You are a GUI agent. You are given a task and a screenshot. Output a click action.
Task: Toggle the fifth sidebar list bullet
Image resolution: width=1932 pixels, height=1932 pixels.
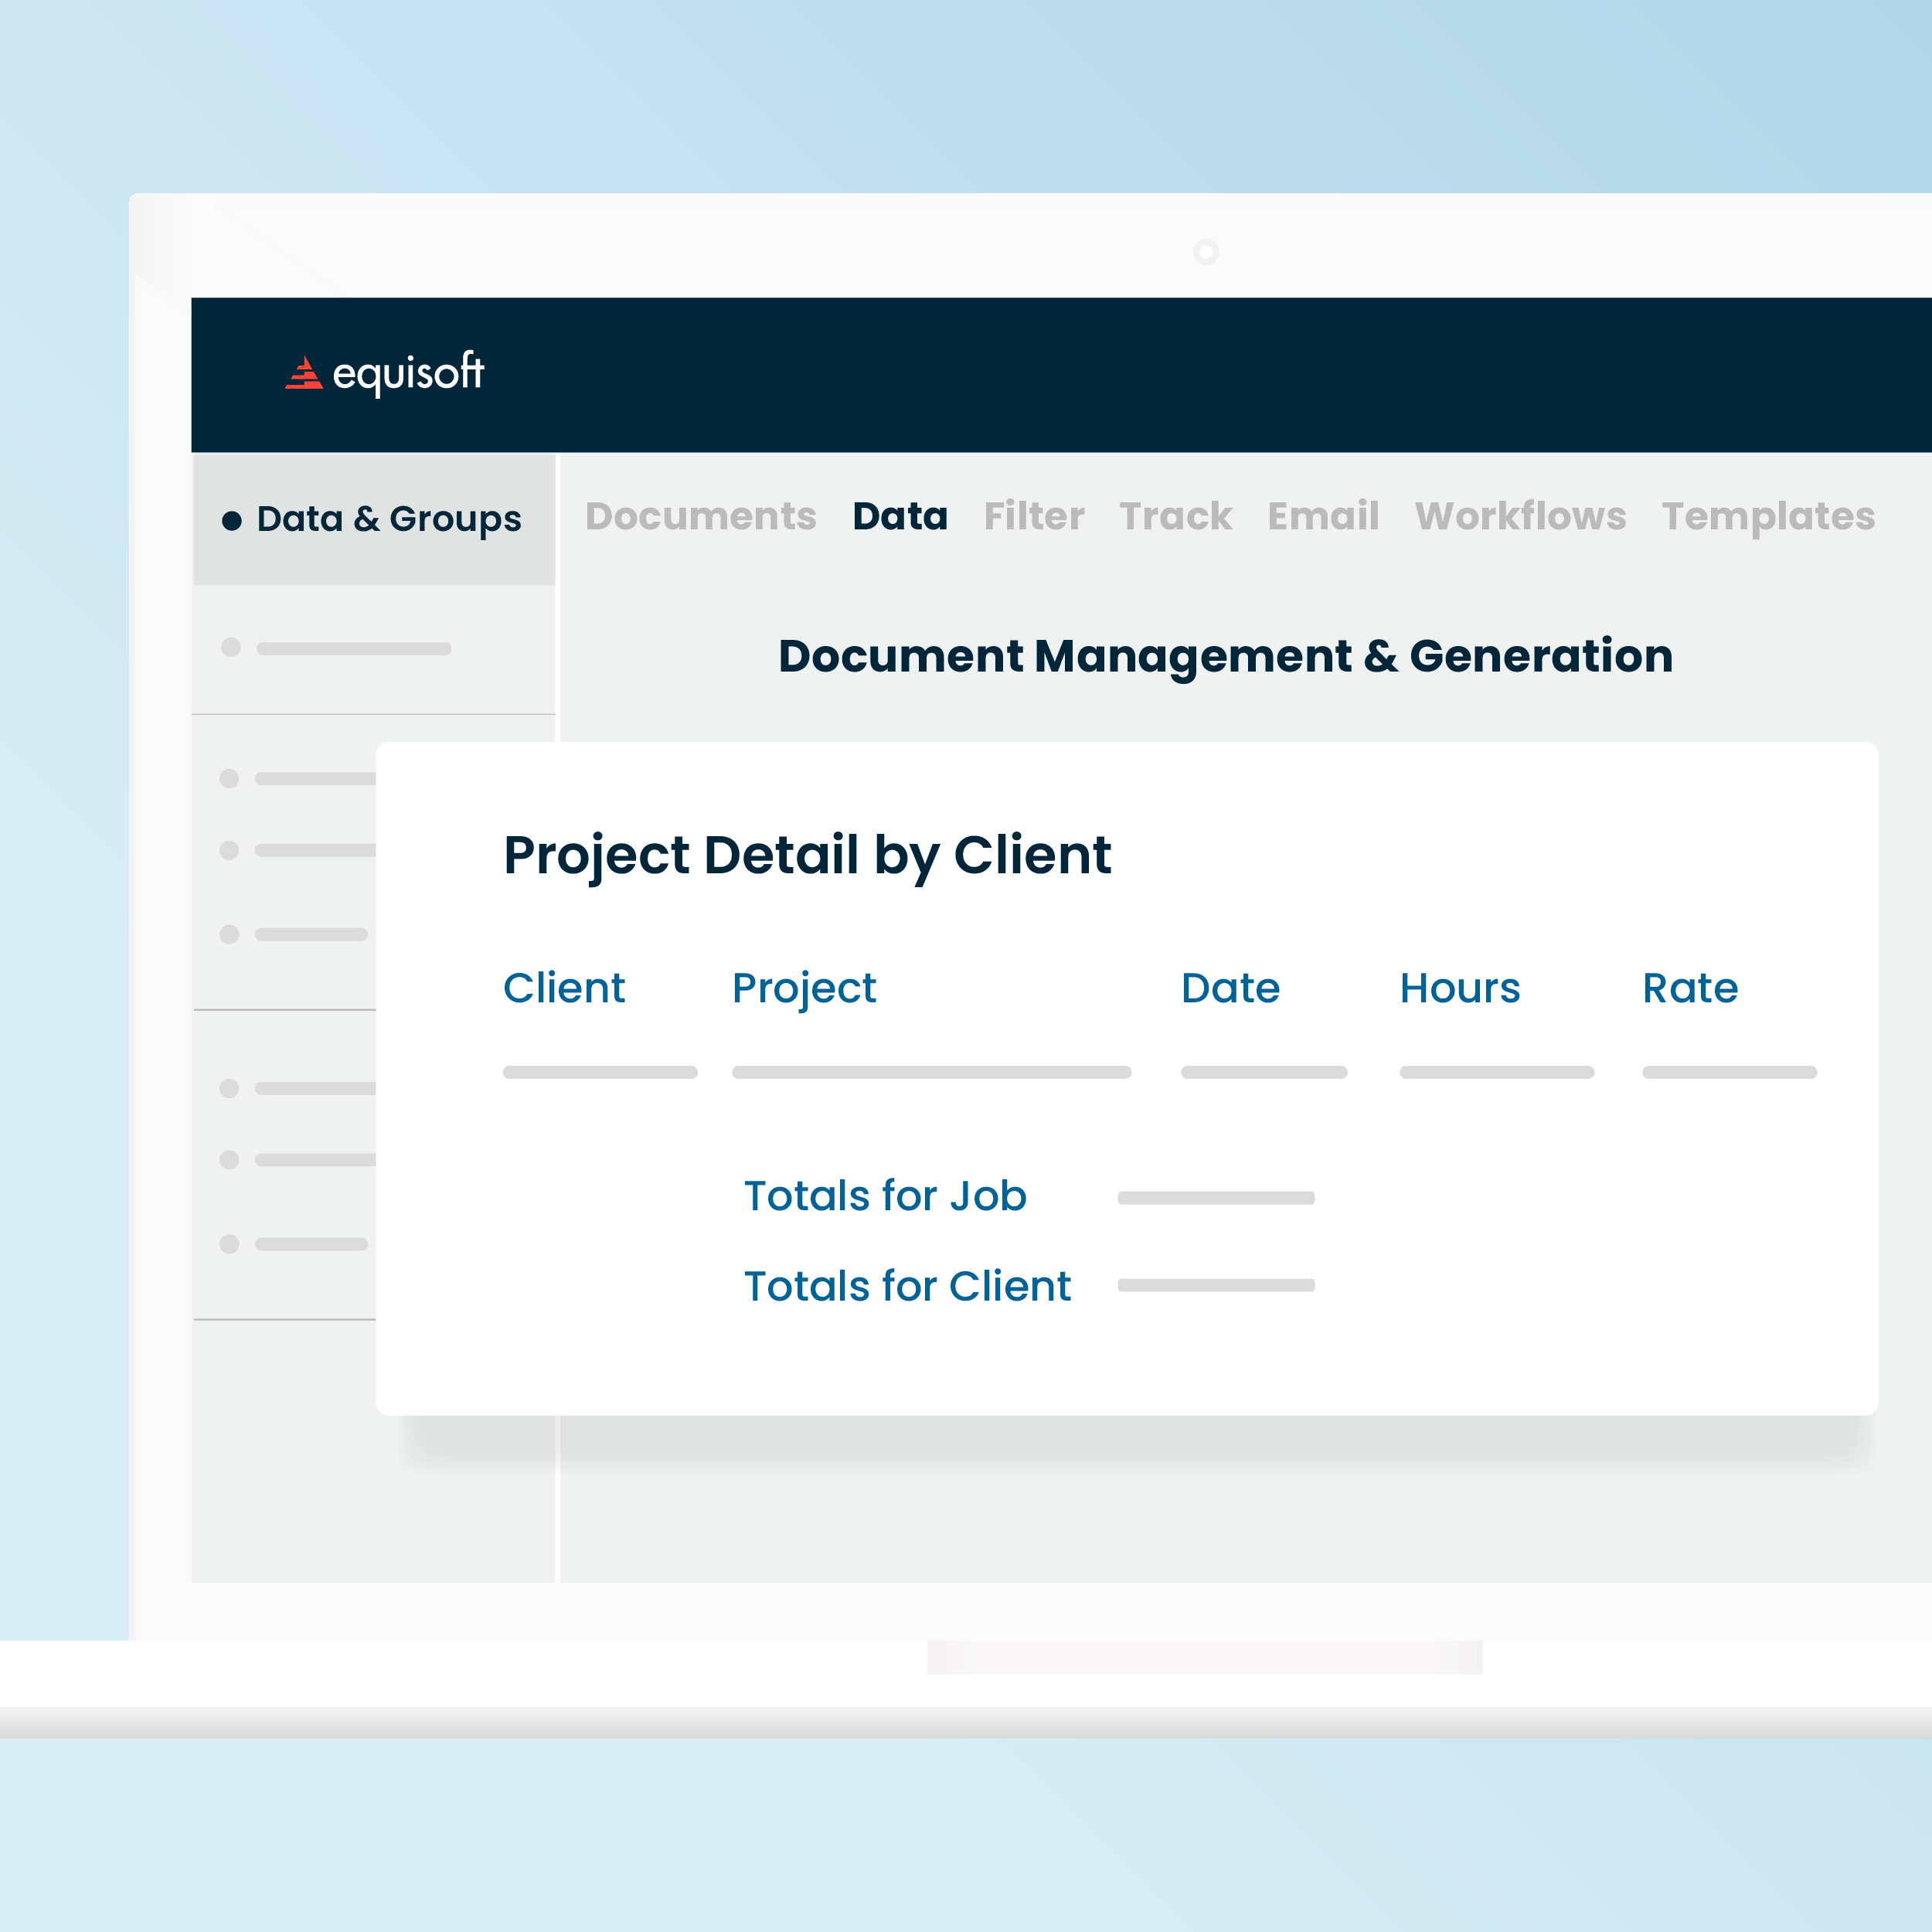point(231,1089)
